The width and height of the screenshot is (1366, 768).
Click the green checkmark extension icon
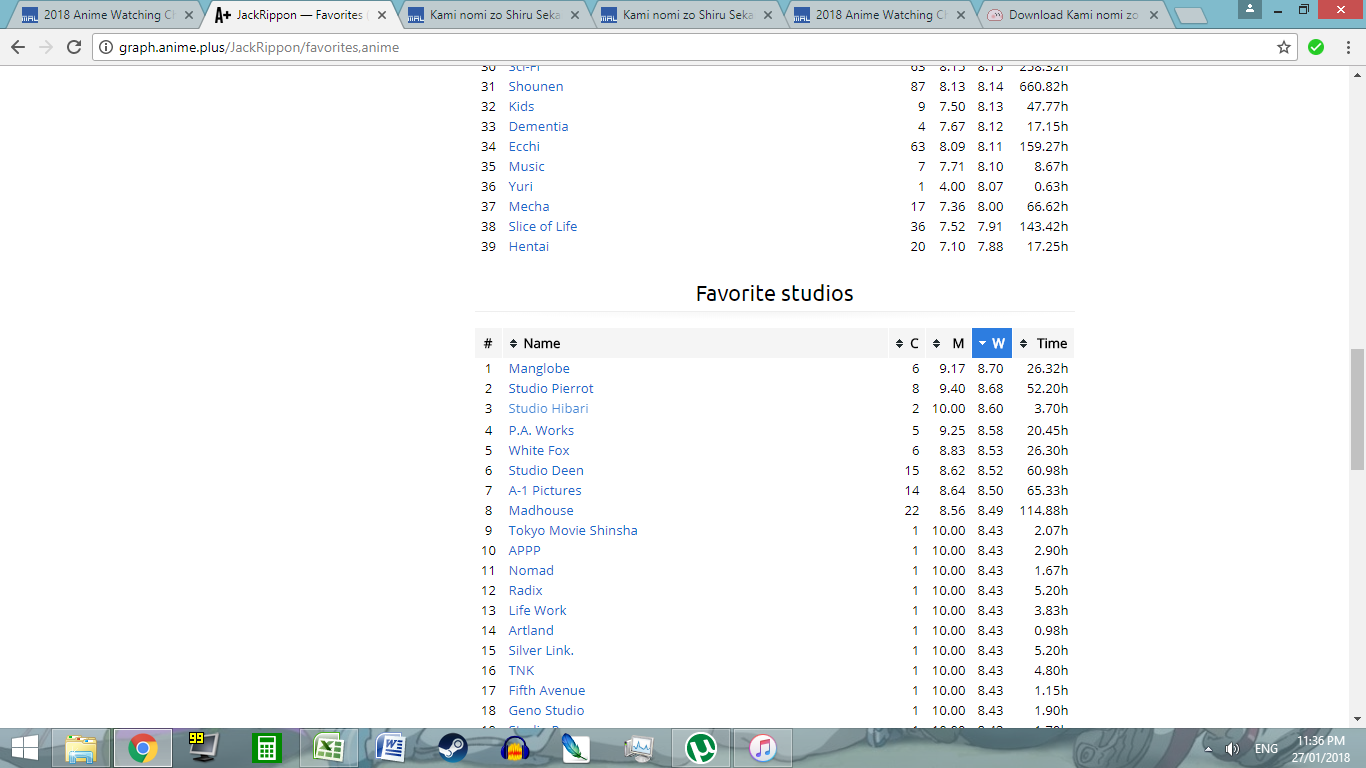tap(1316, 47)
